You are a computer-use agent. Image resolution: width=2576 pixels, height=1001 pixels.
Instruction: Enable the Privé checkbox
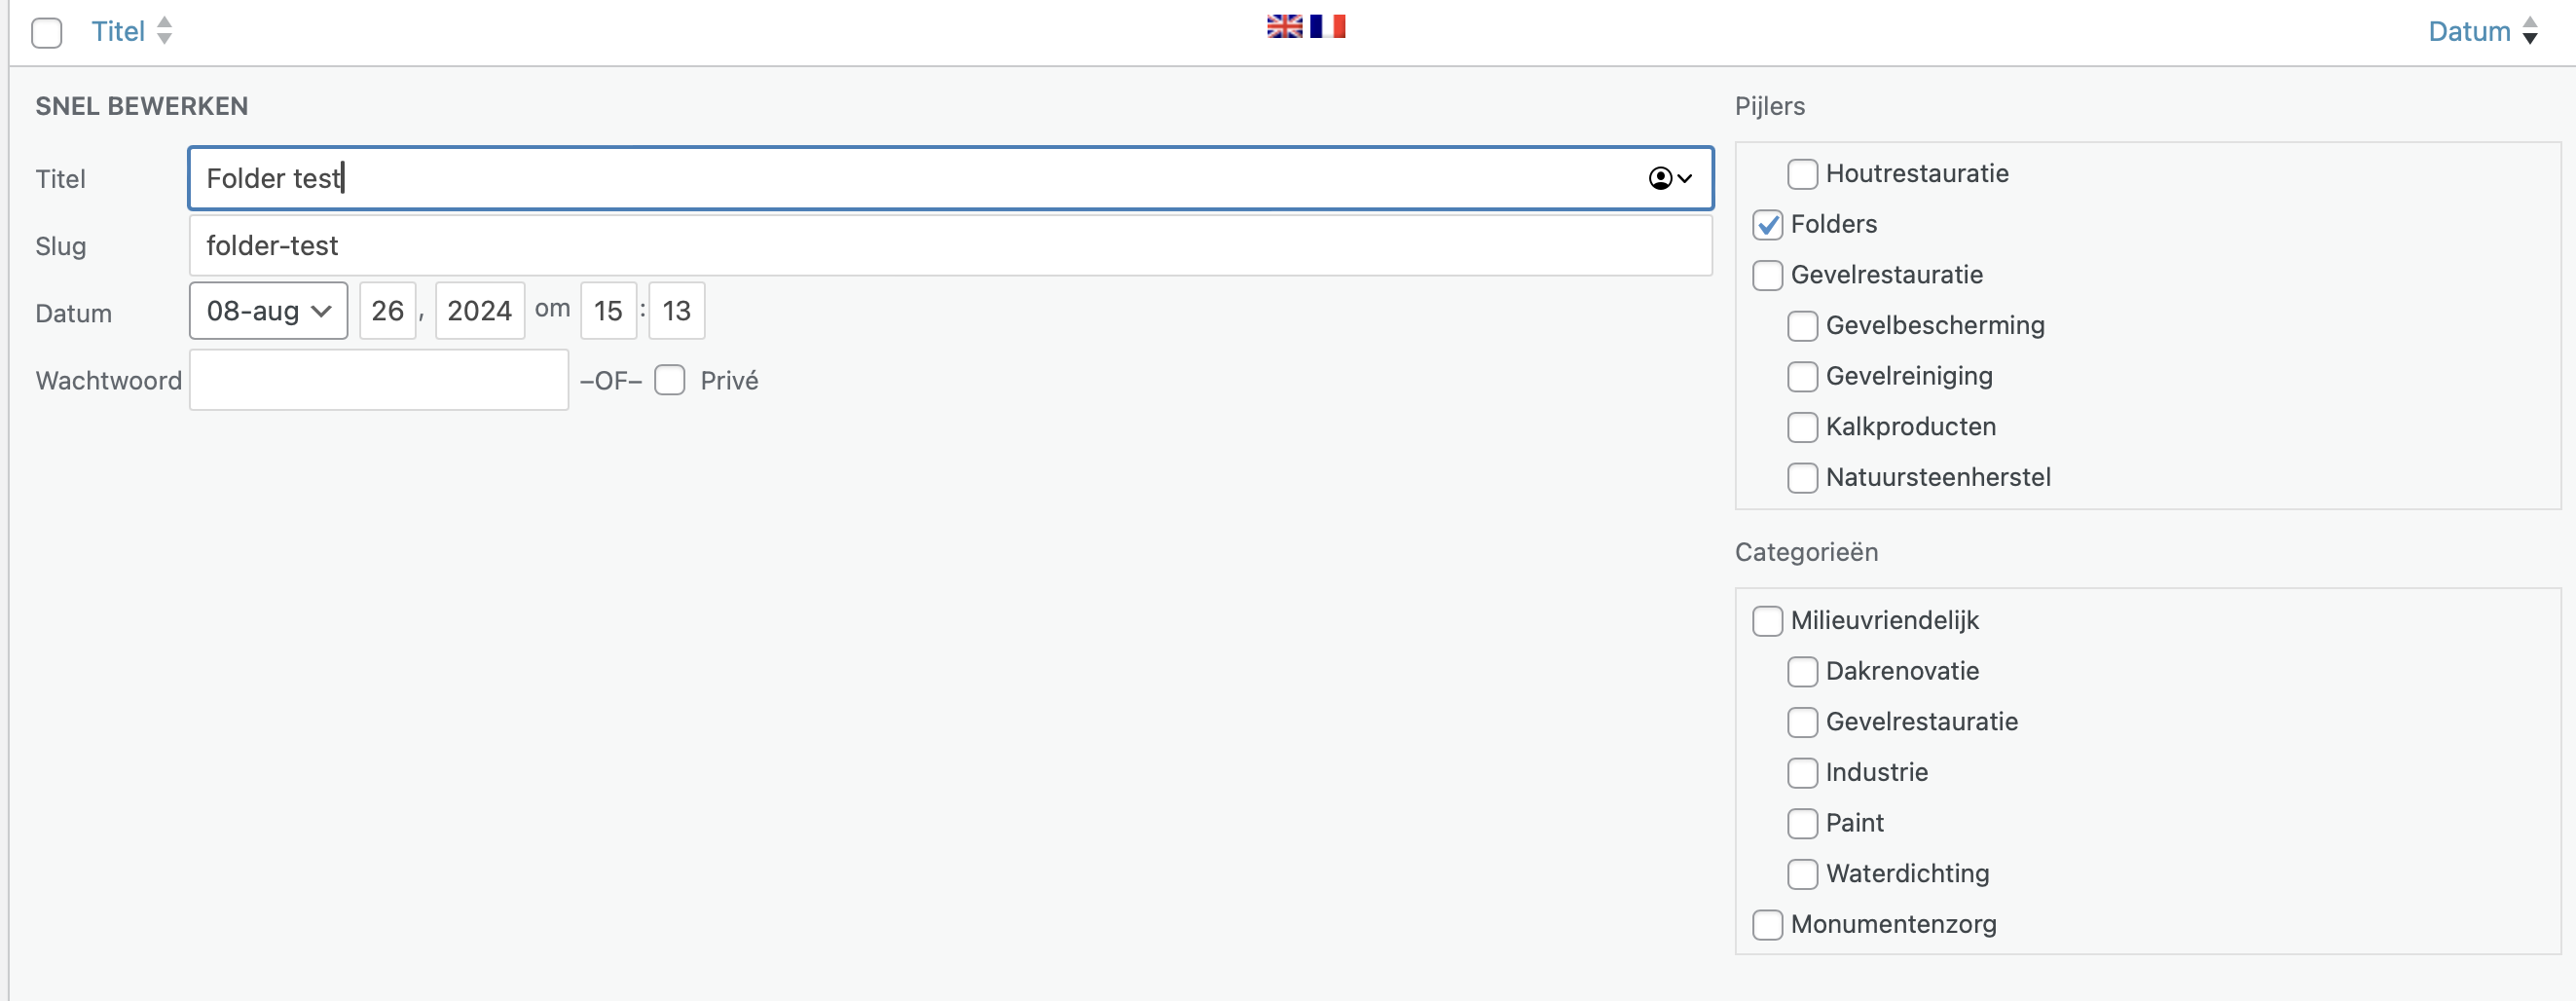(x=670, y=380)
